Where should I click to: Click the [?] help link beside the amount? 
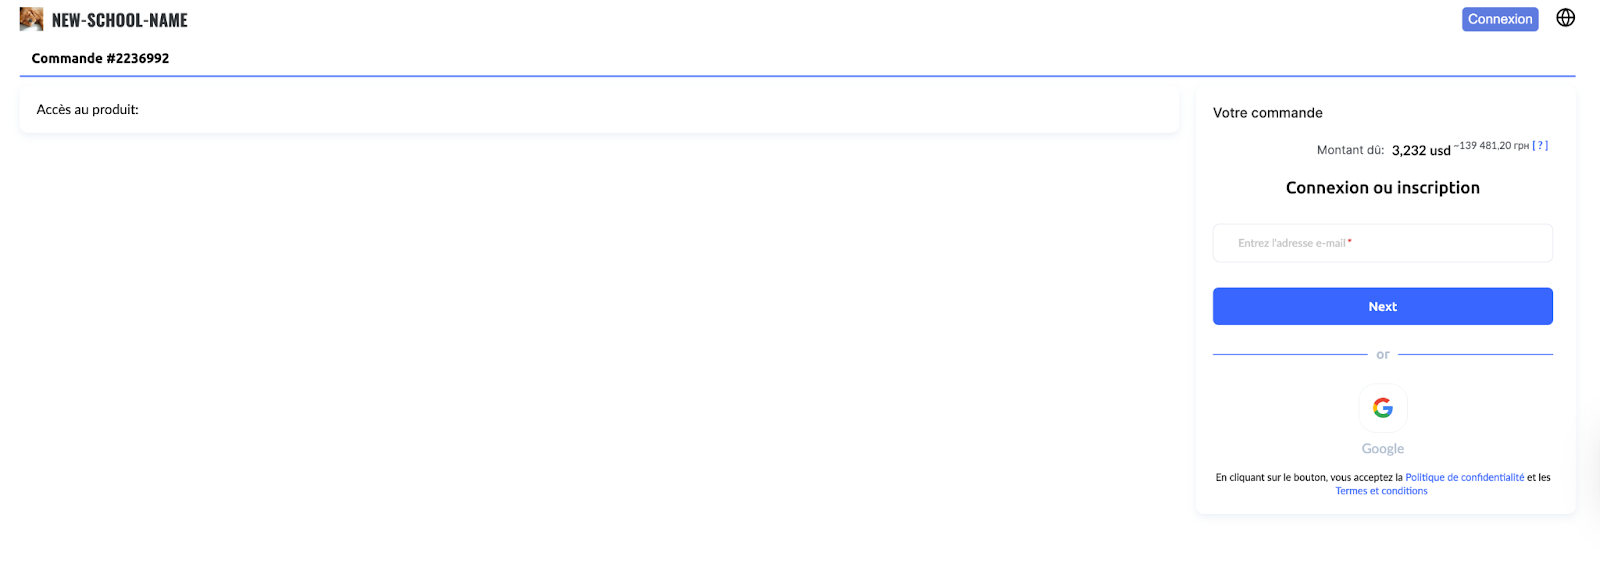1540,146
